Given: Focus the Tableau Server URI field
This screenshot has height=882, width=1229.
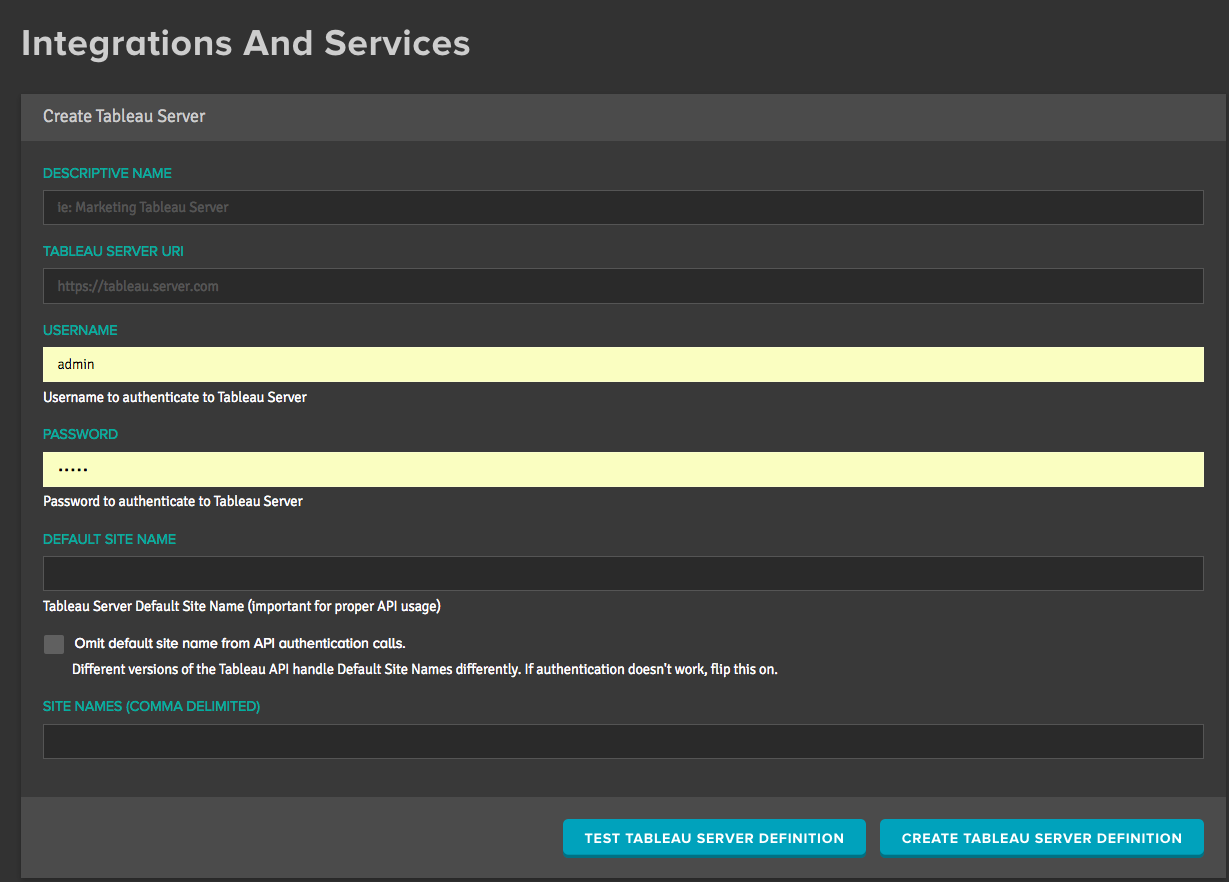Looking at the screenshot, I should 623,286.
